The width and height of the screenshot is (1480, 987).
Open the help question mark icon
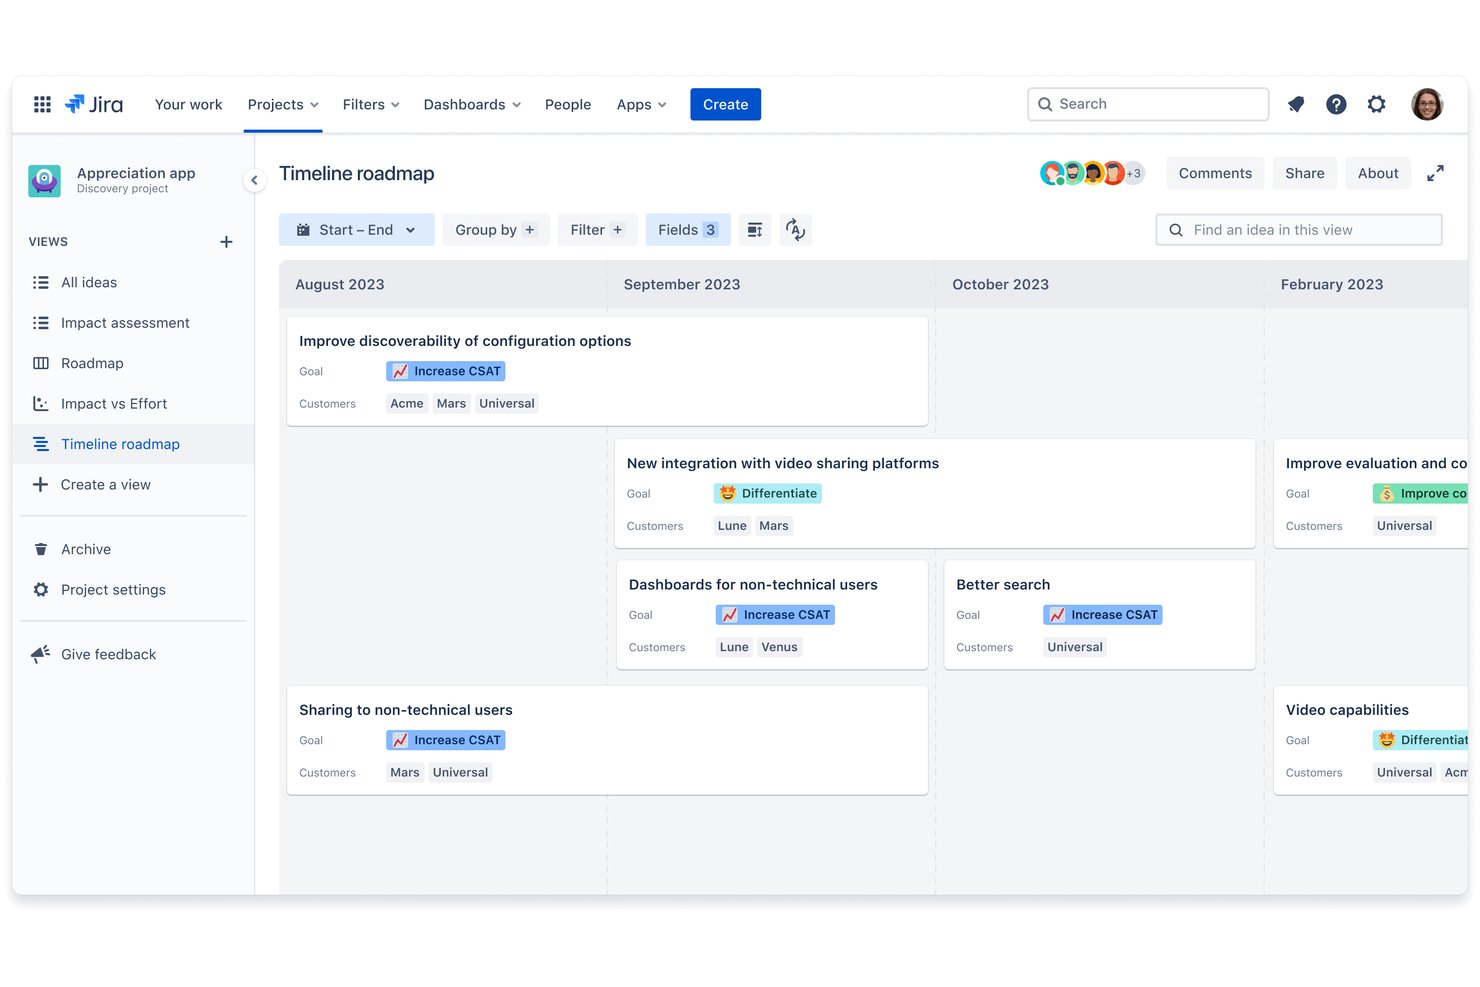point(1336,104)
